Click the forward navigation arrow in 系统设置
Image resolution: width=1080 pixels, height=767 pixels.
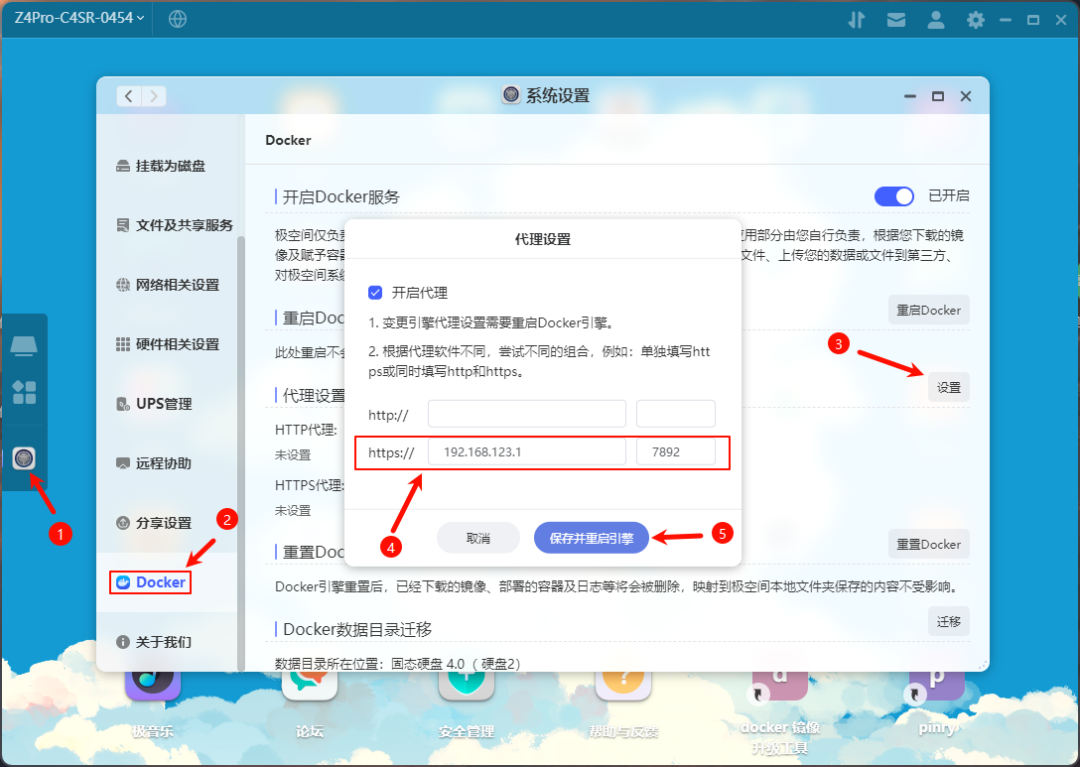(x=152, y=96)
